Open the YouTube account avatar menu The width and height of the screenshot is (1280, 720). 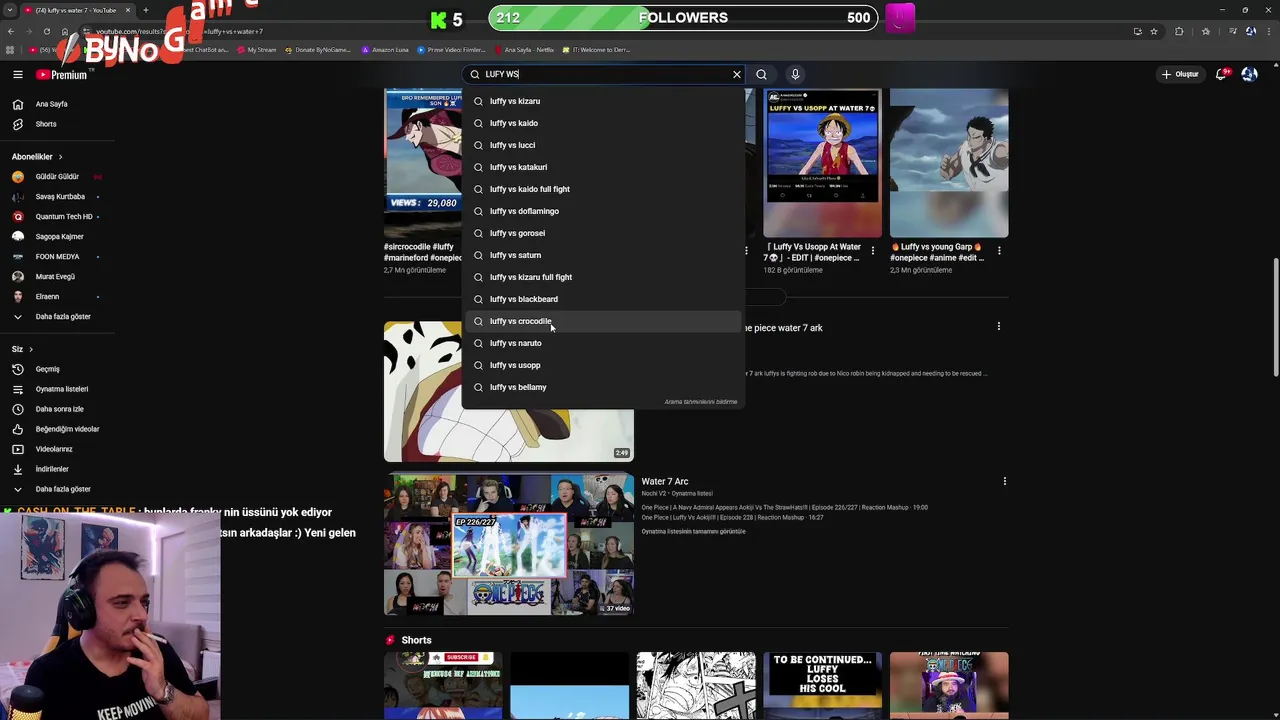point(1249,74)
